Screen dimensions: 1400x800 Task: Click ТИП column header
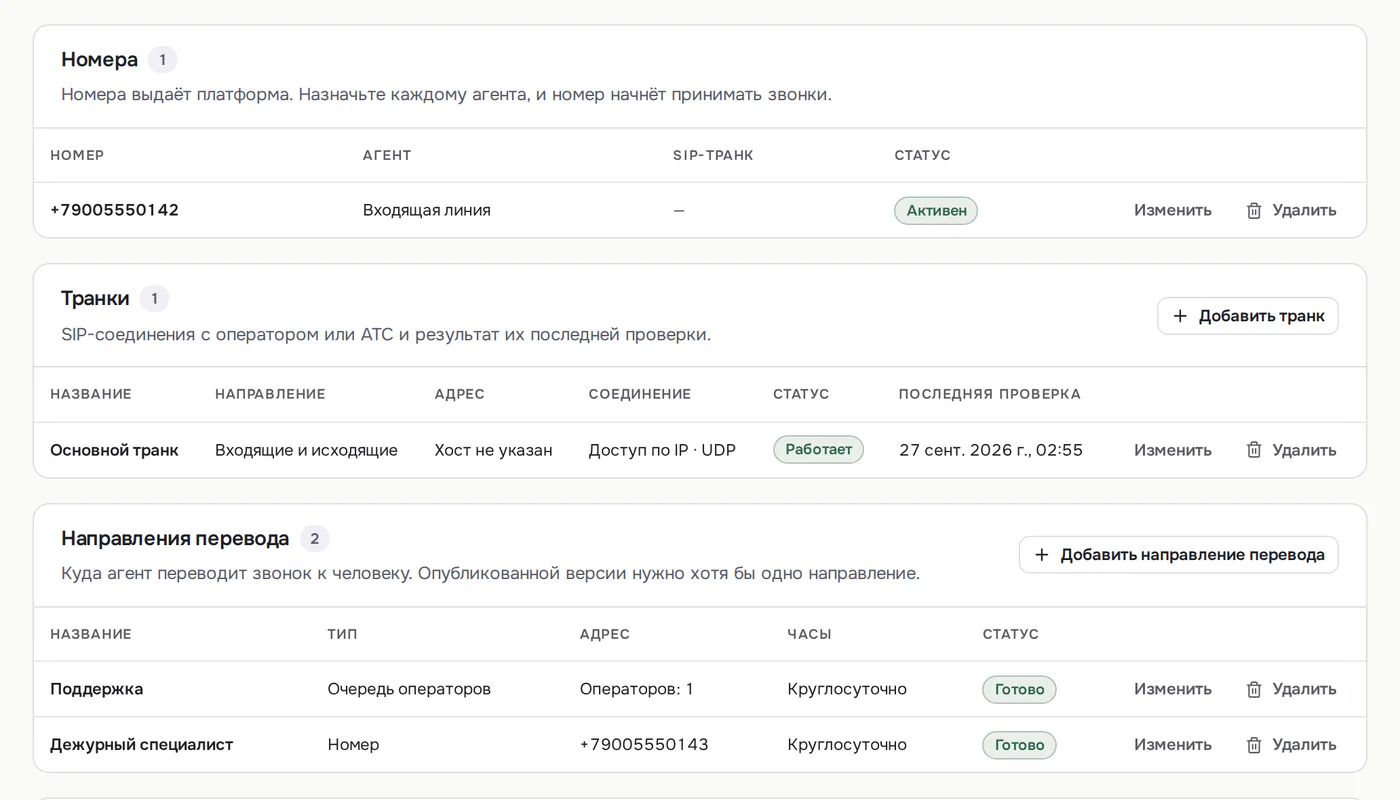click(342, 634)
